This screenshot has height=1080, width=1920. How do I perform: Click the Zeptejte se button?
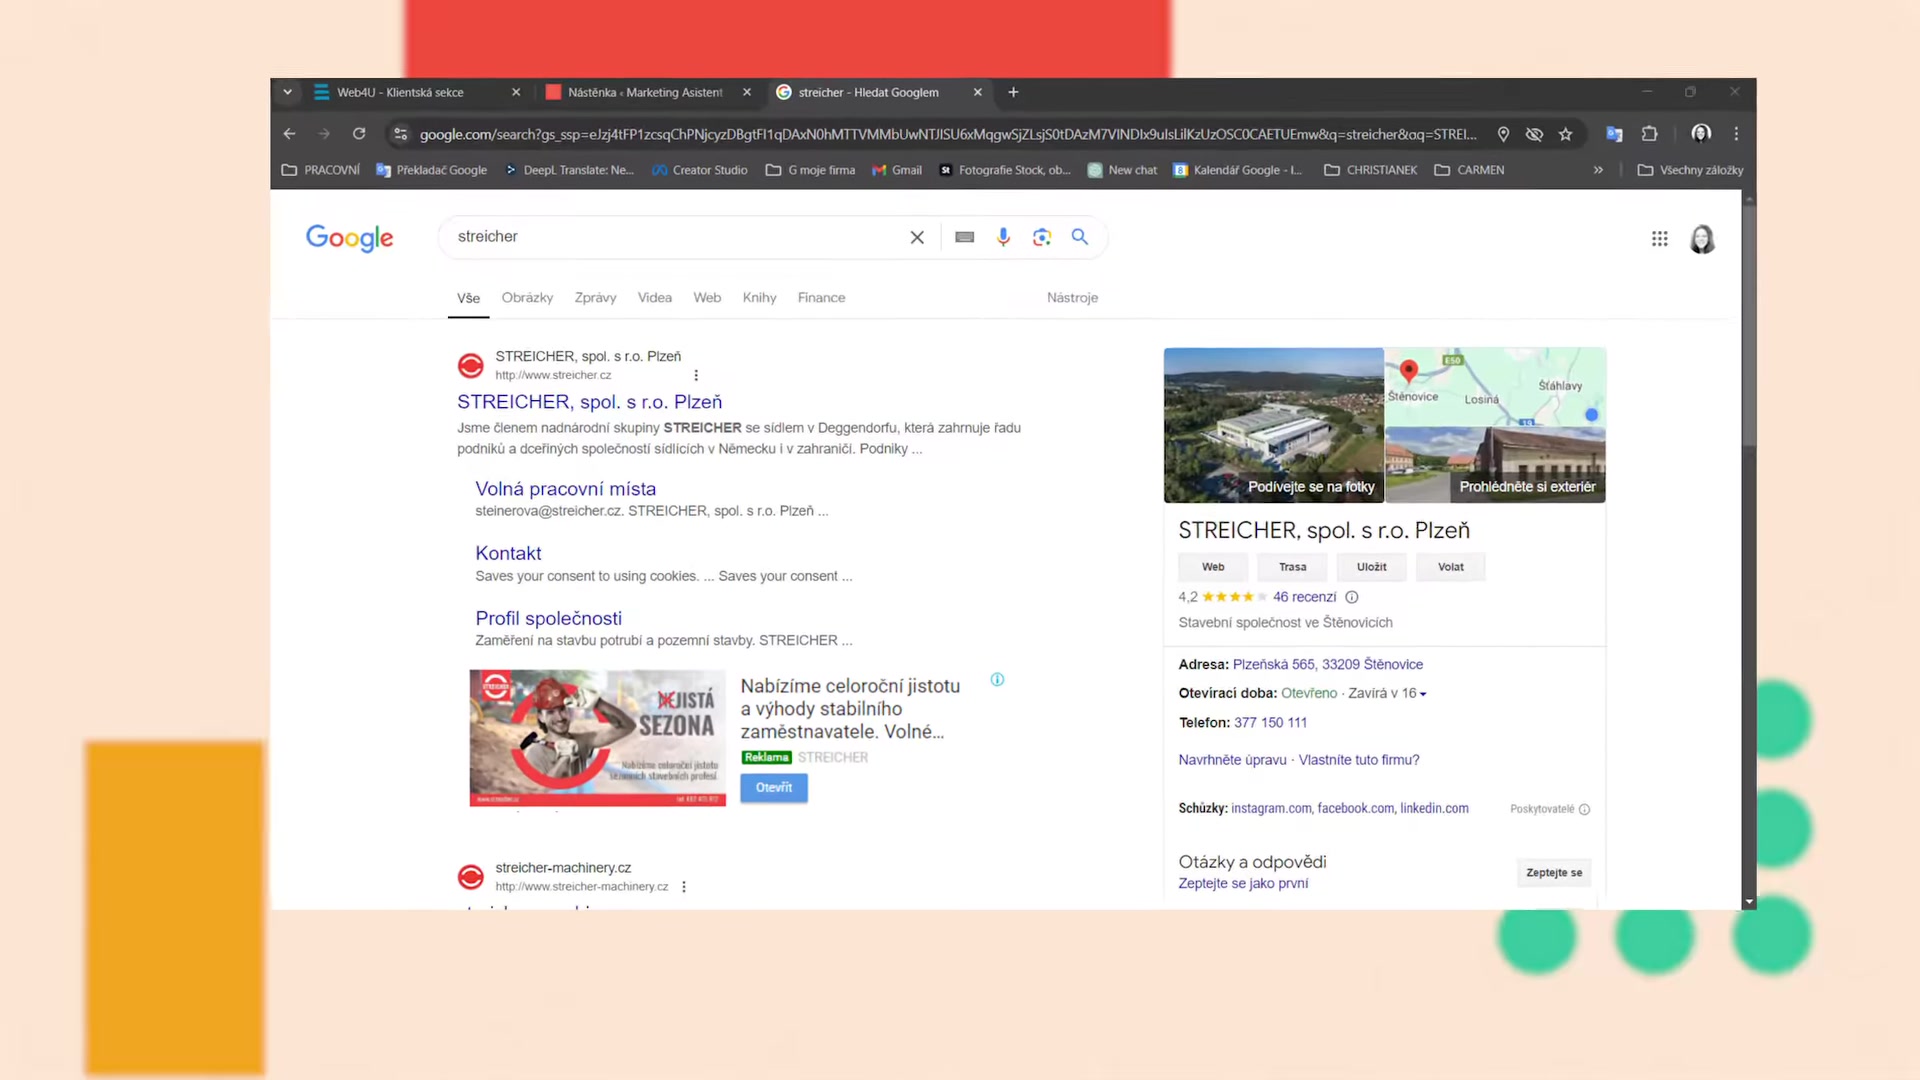(x=1554, y=873)
